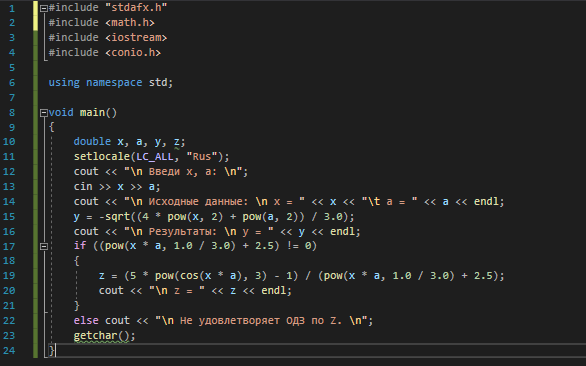Click the opening brace on line 18

[x=77, y=261]
